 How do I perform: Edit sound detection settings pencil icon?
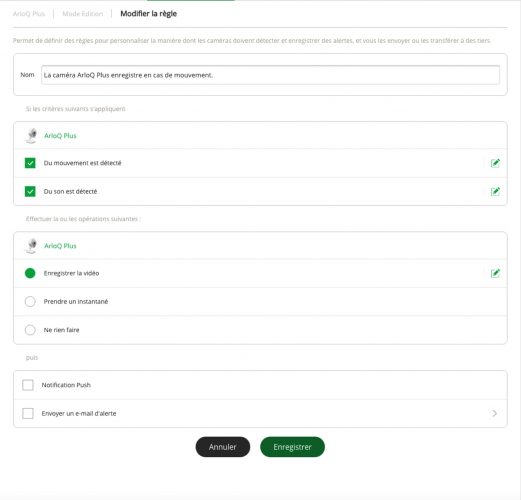pos(495,191)
